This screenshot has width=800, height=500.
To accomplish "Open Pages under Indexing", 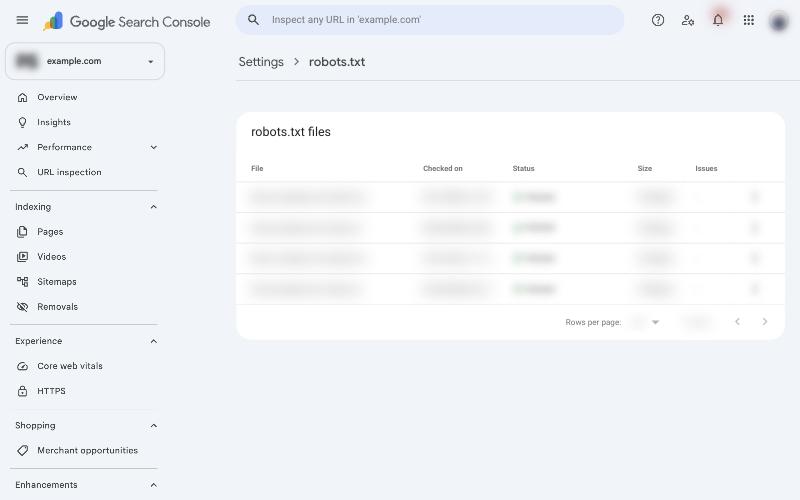I will [x=50, y=232].
